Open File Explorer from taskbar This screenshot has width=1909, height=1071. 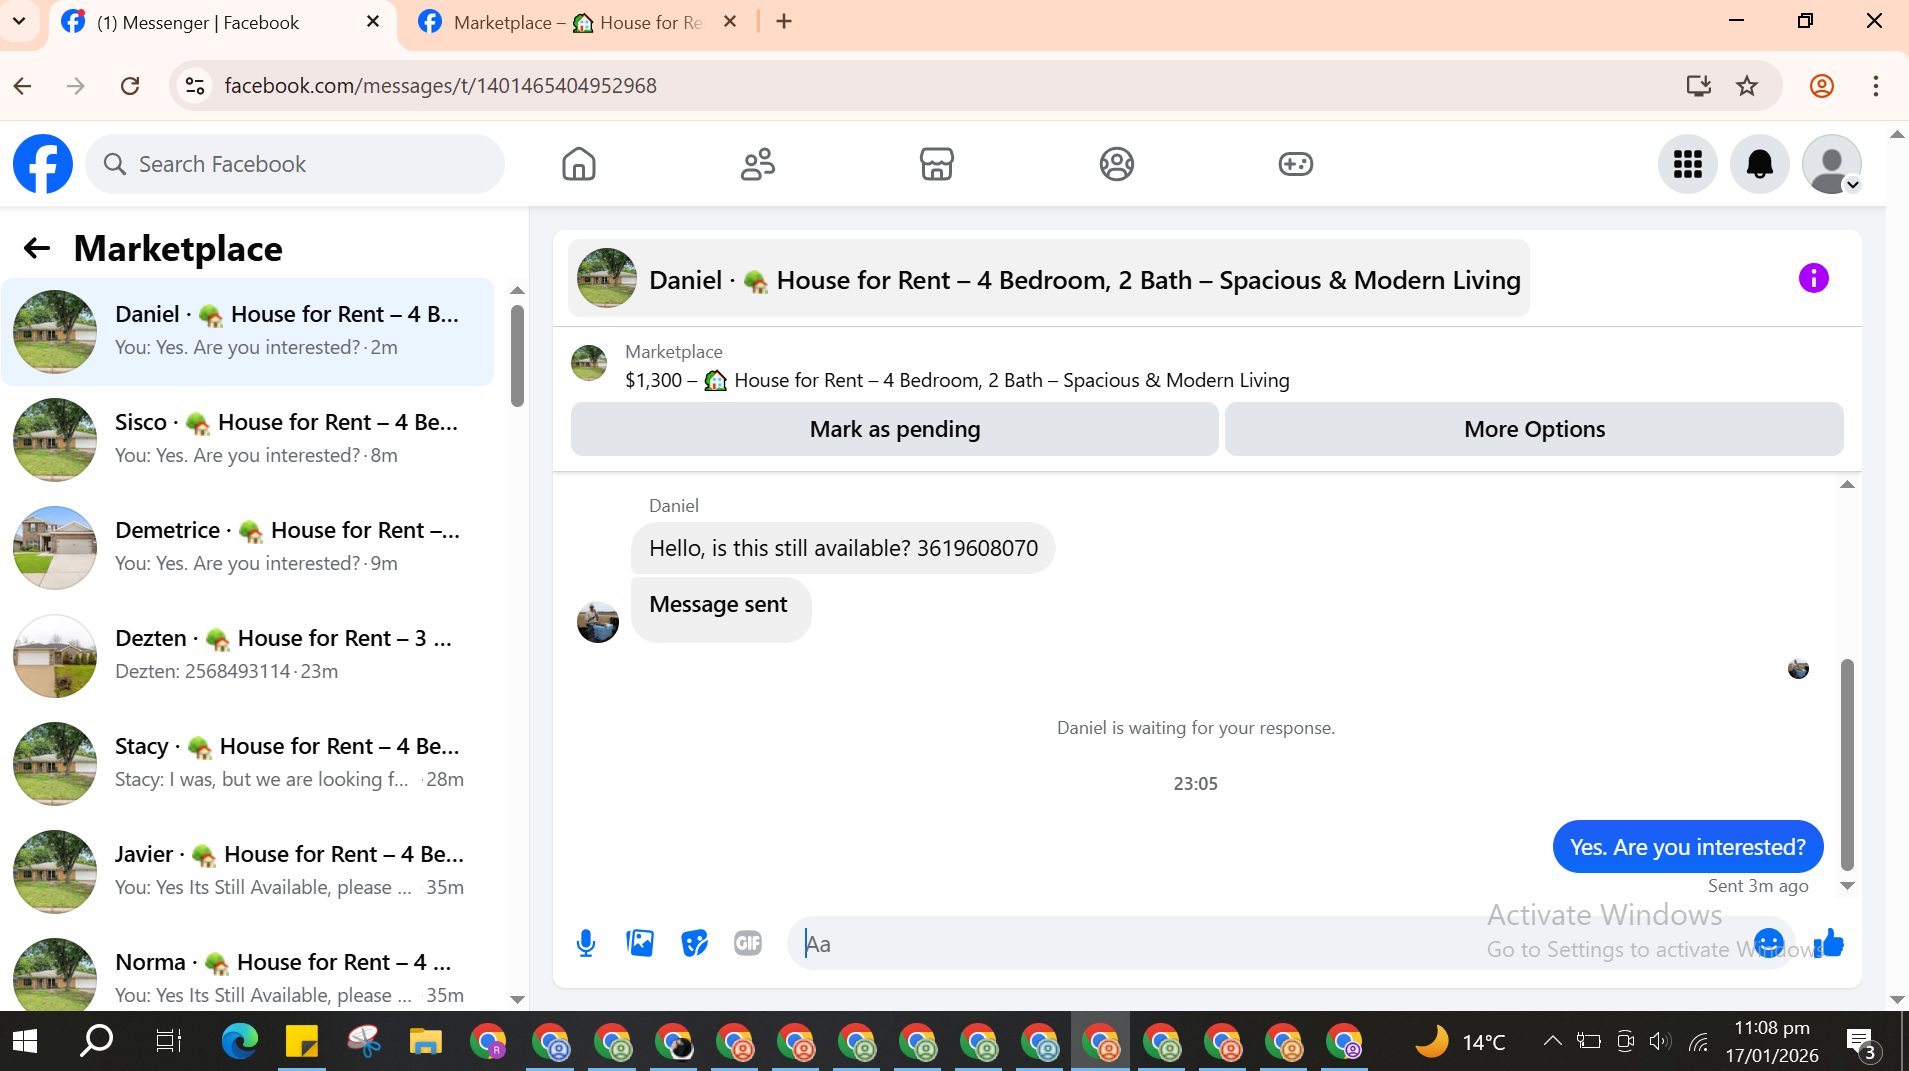425,1041
